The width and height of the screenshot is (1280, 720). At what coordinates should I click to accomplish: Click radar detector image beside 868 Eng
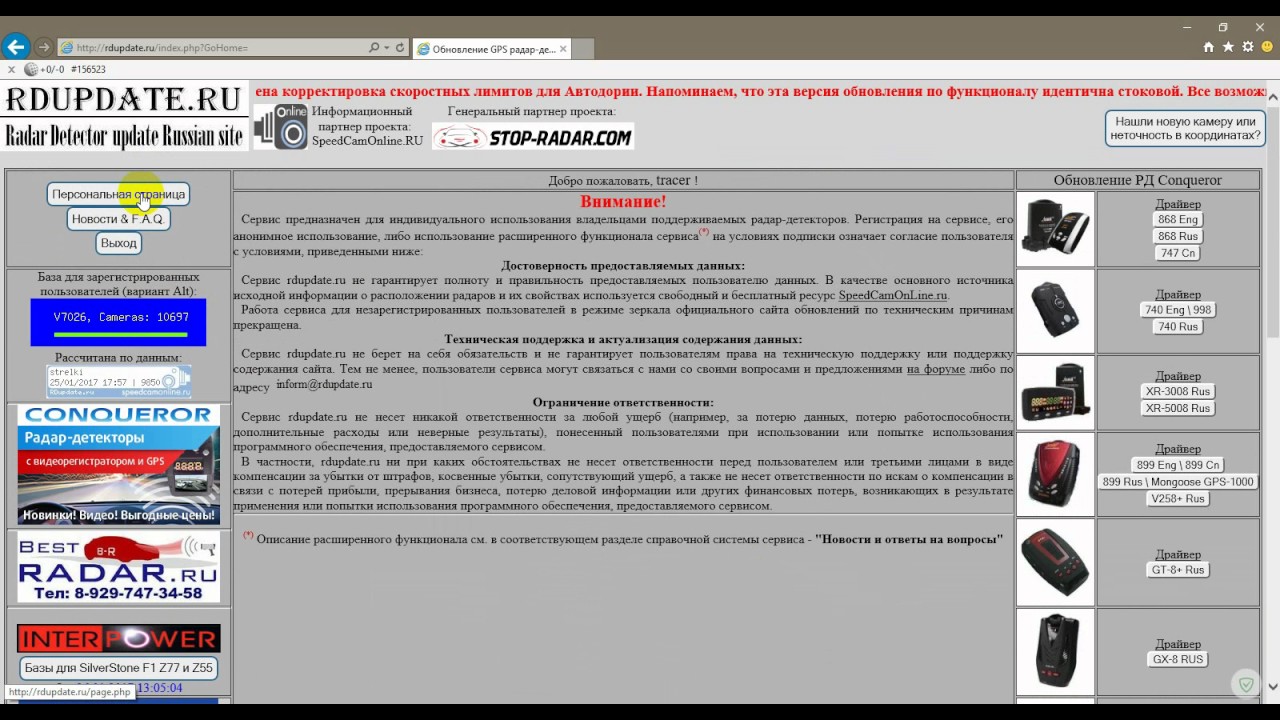(x=1055, y=229)
